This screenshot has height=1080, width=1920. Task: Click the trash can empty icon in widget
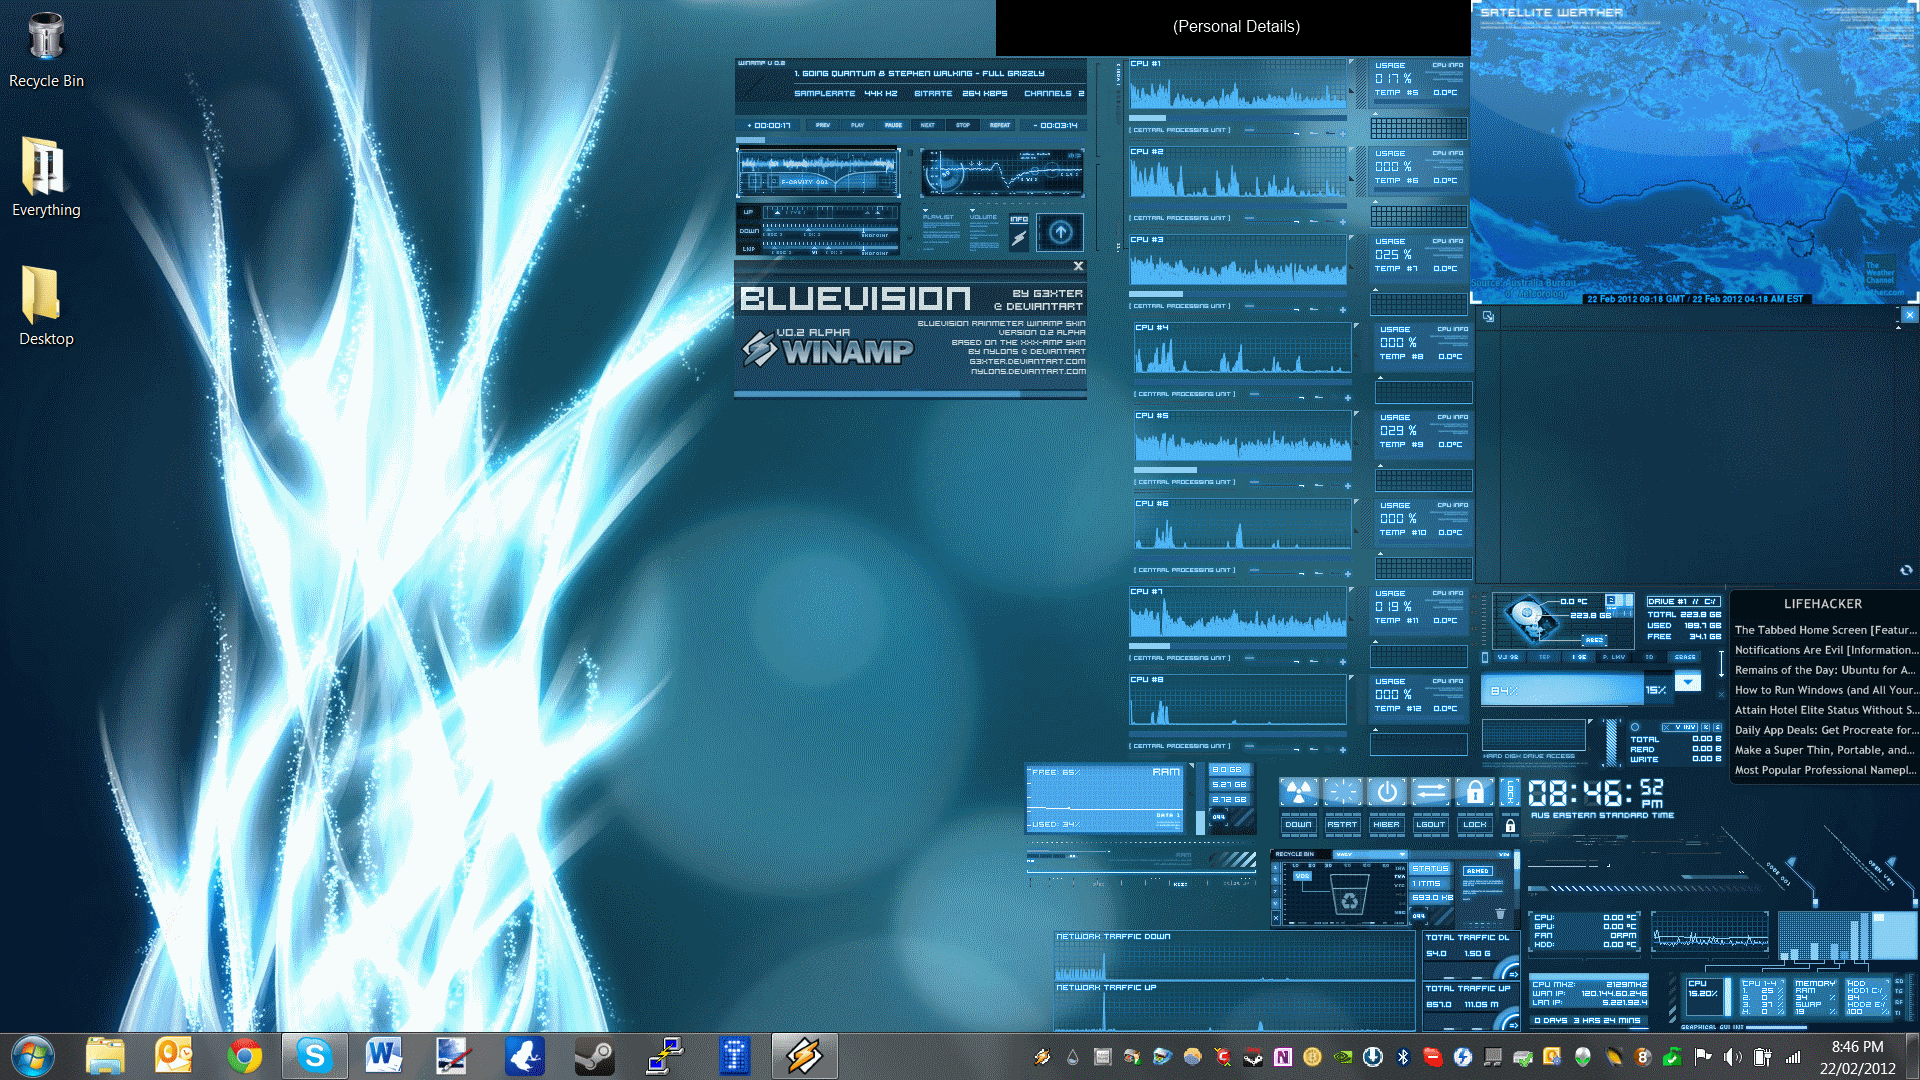pos(1500,913)
